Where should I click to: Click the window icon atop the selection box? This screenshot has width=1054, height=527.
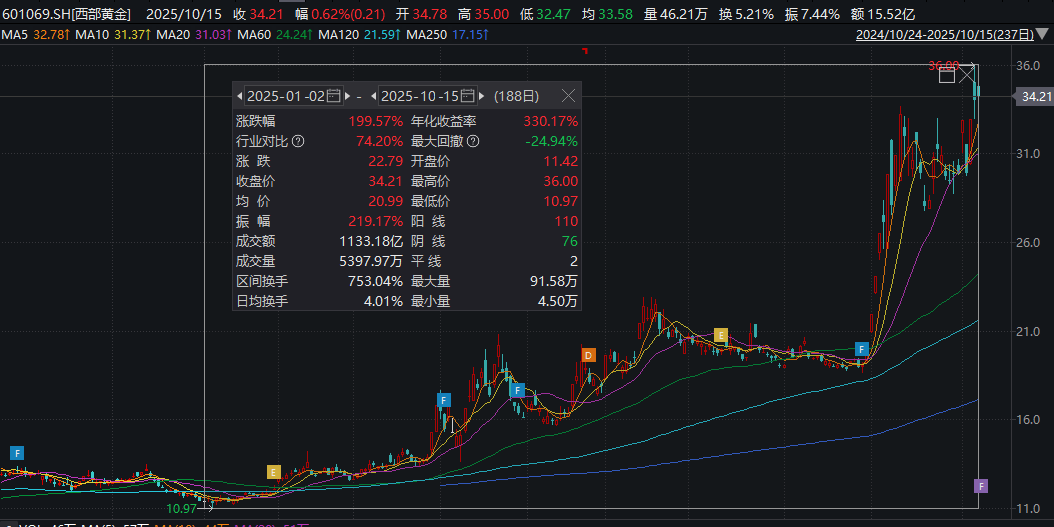[947, 74]
